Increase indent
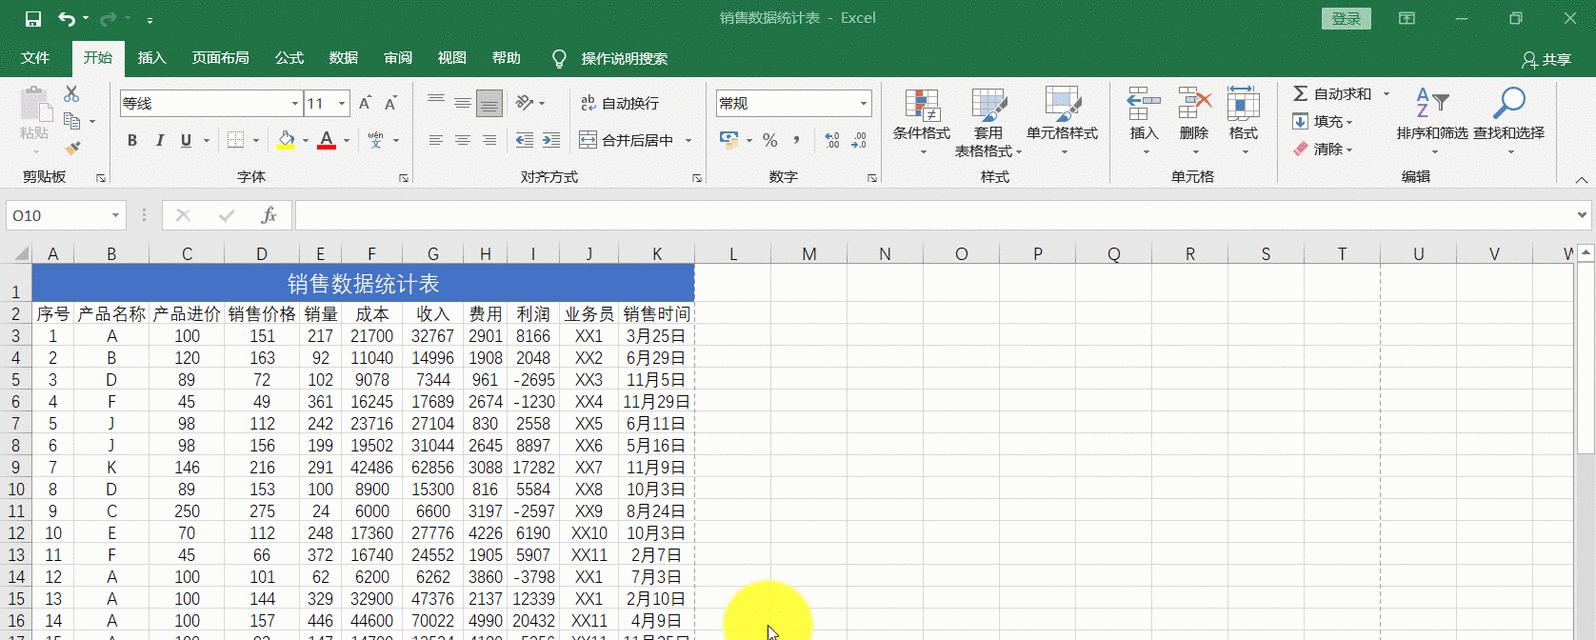 click(x=551, y=141)
